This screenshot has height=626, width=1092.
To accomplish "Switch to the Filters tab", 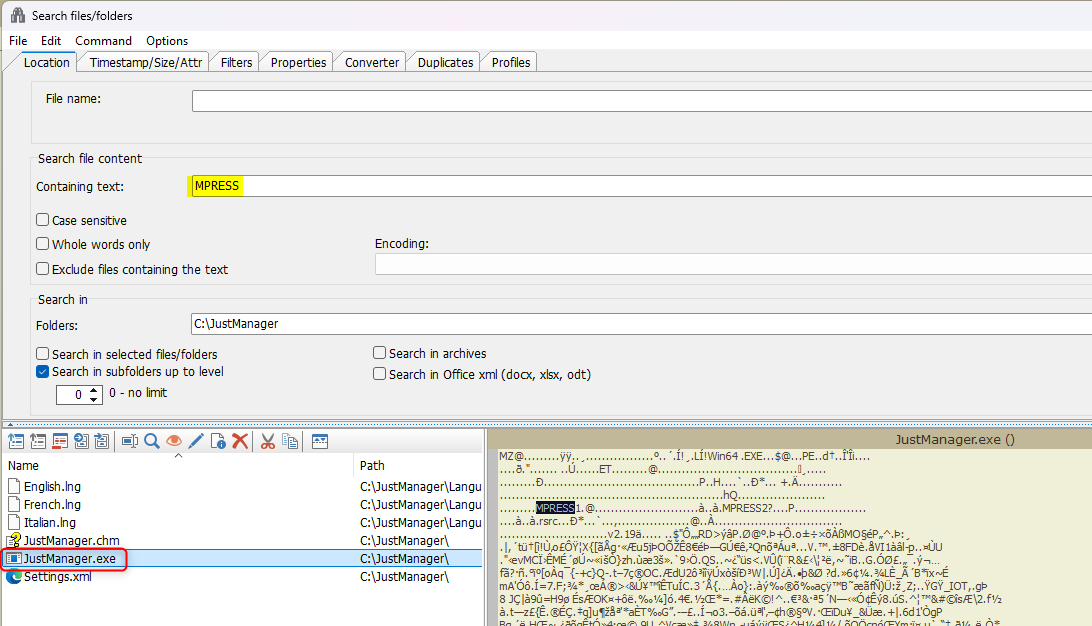I will tap(236, 62).
